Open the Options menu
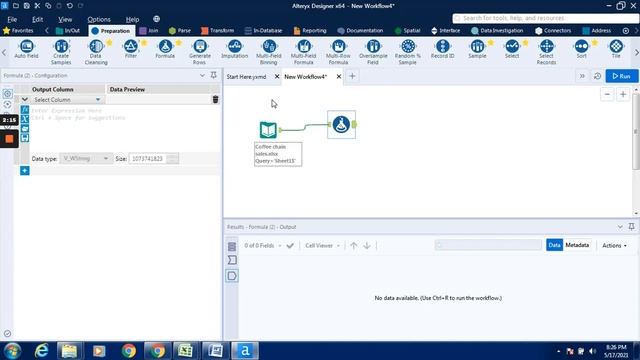 click(99, 19)
